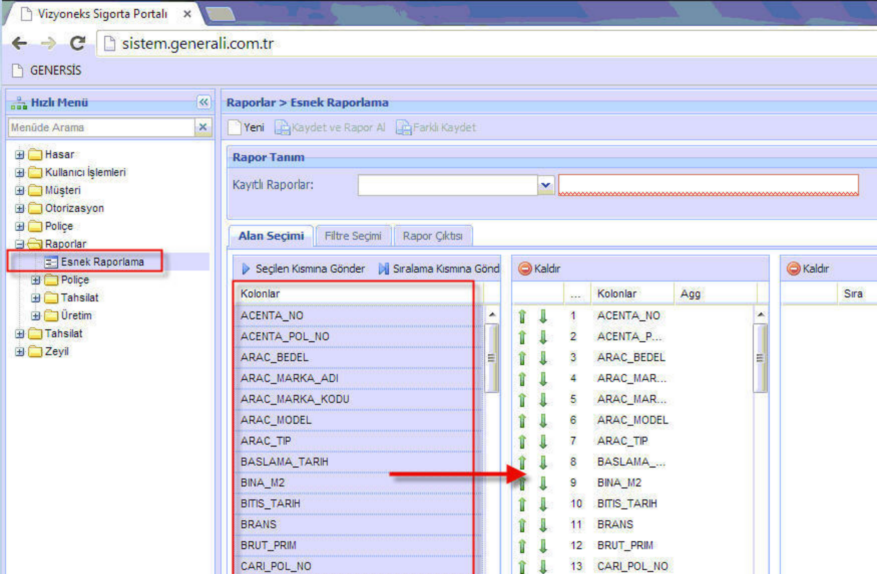Collapse the Hızlı Menü panel
Screen dimensions: 877x574
click(203, 102)
